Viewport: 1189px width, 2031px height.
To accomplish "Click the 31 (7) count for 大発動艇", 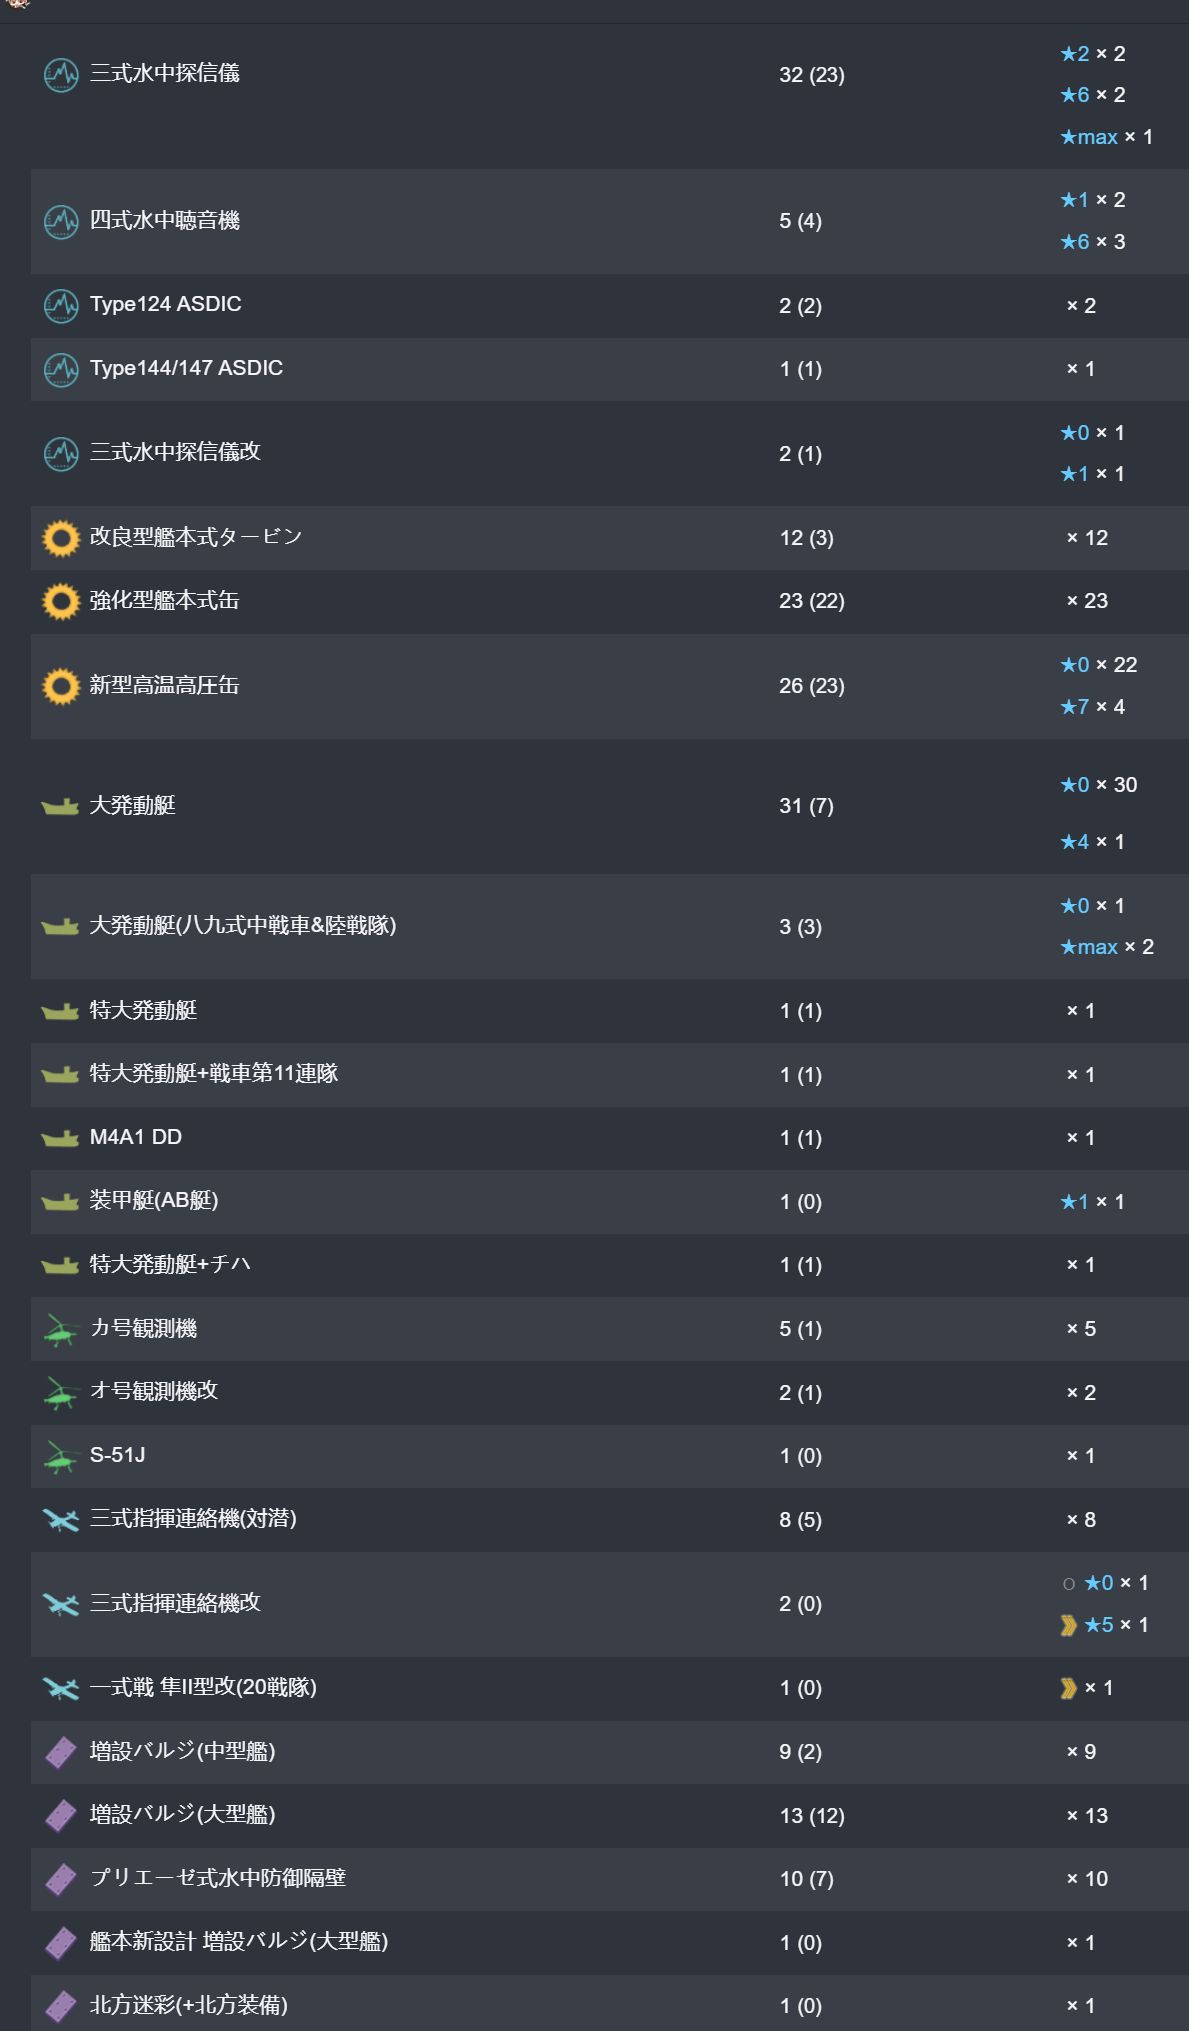I will tap(806, 806).
